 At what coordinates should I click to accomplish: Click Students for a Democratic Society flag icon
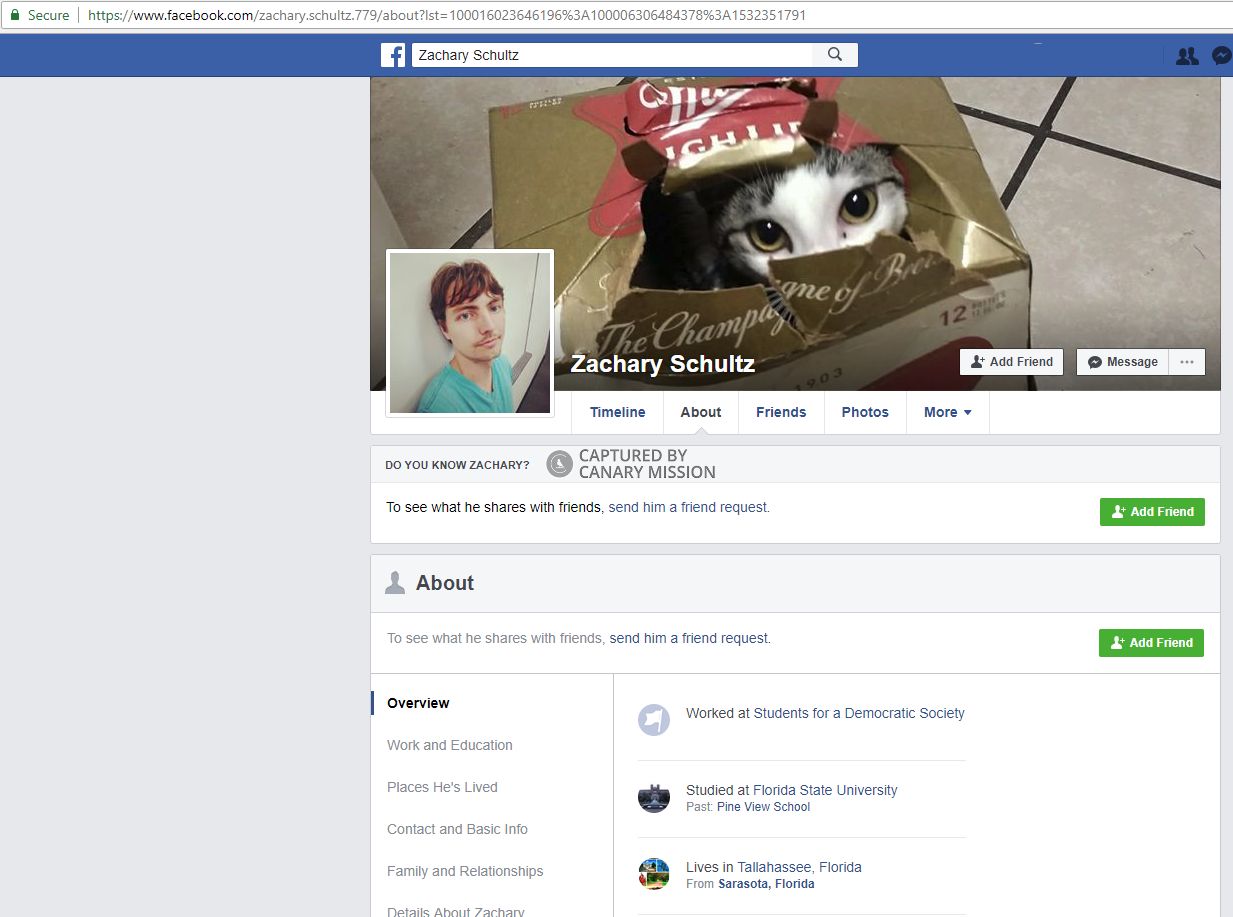point(654,719)
